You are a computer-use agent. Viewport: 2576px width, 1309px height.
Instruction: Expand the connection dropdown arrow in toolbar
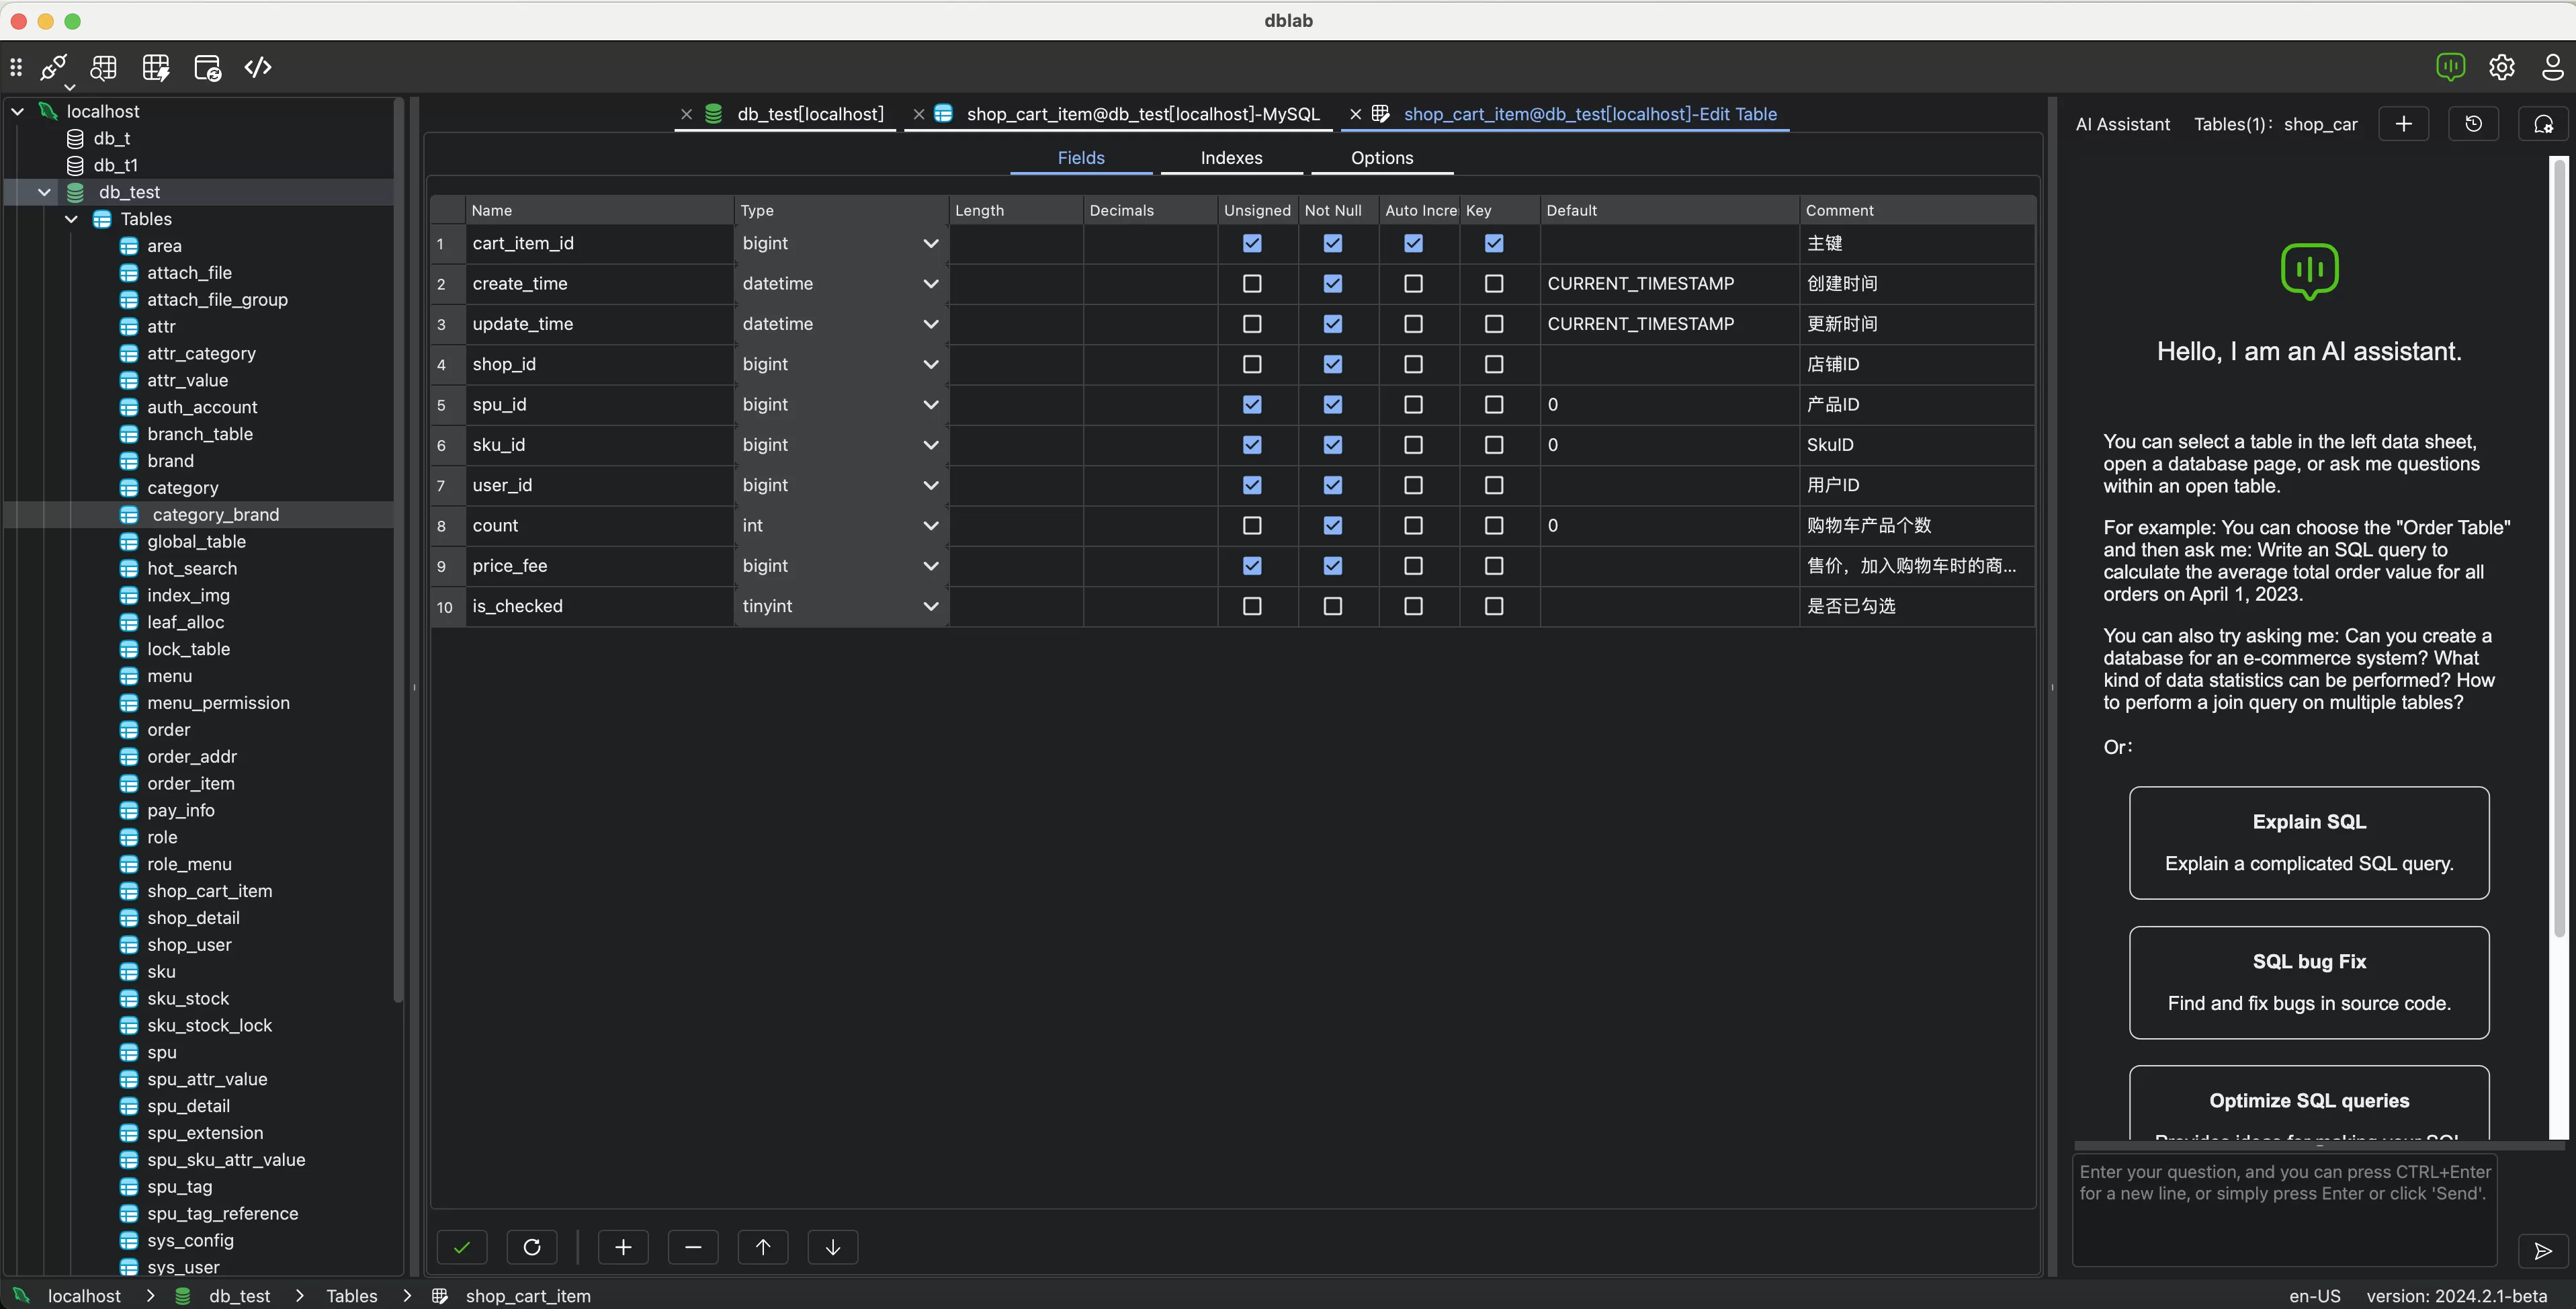[x=70, y=87]
